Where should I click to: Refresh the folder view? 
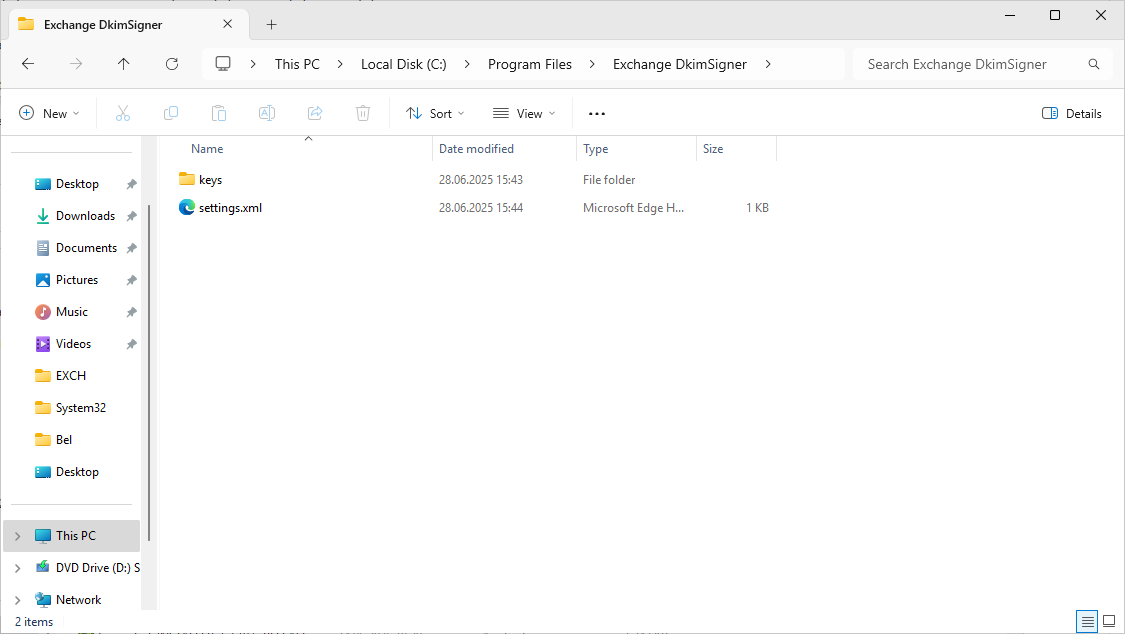(171, 64)
